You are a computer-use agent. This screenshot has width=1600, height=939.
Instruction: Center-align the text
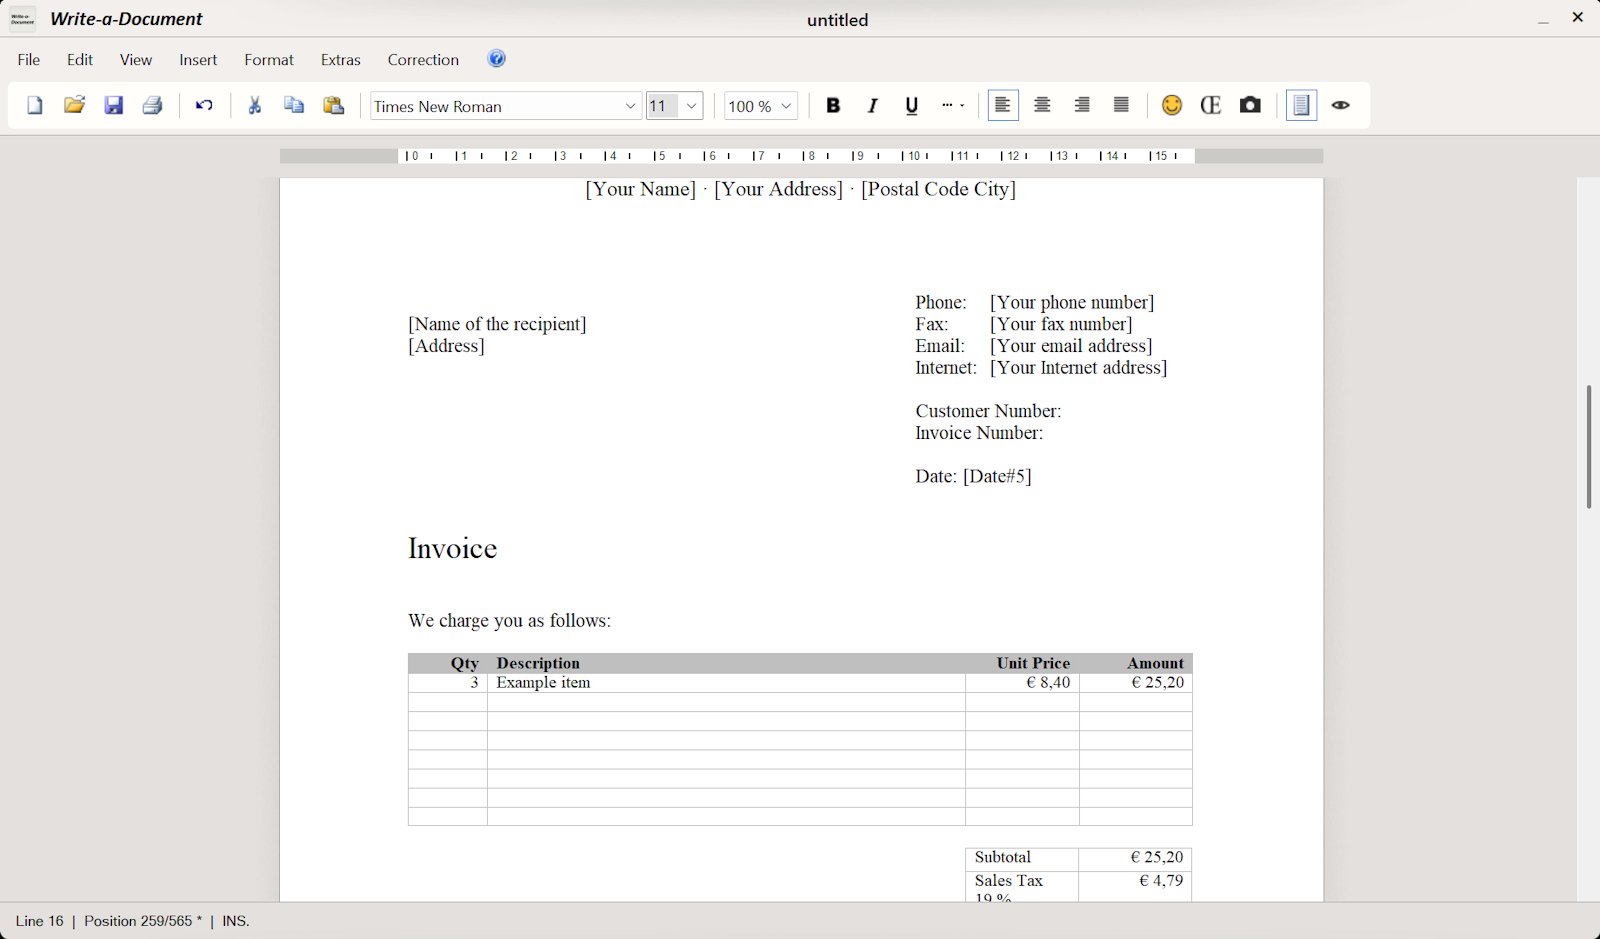coord(1043,105)
